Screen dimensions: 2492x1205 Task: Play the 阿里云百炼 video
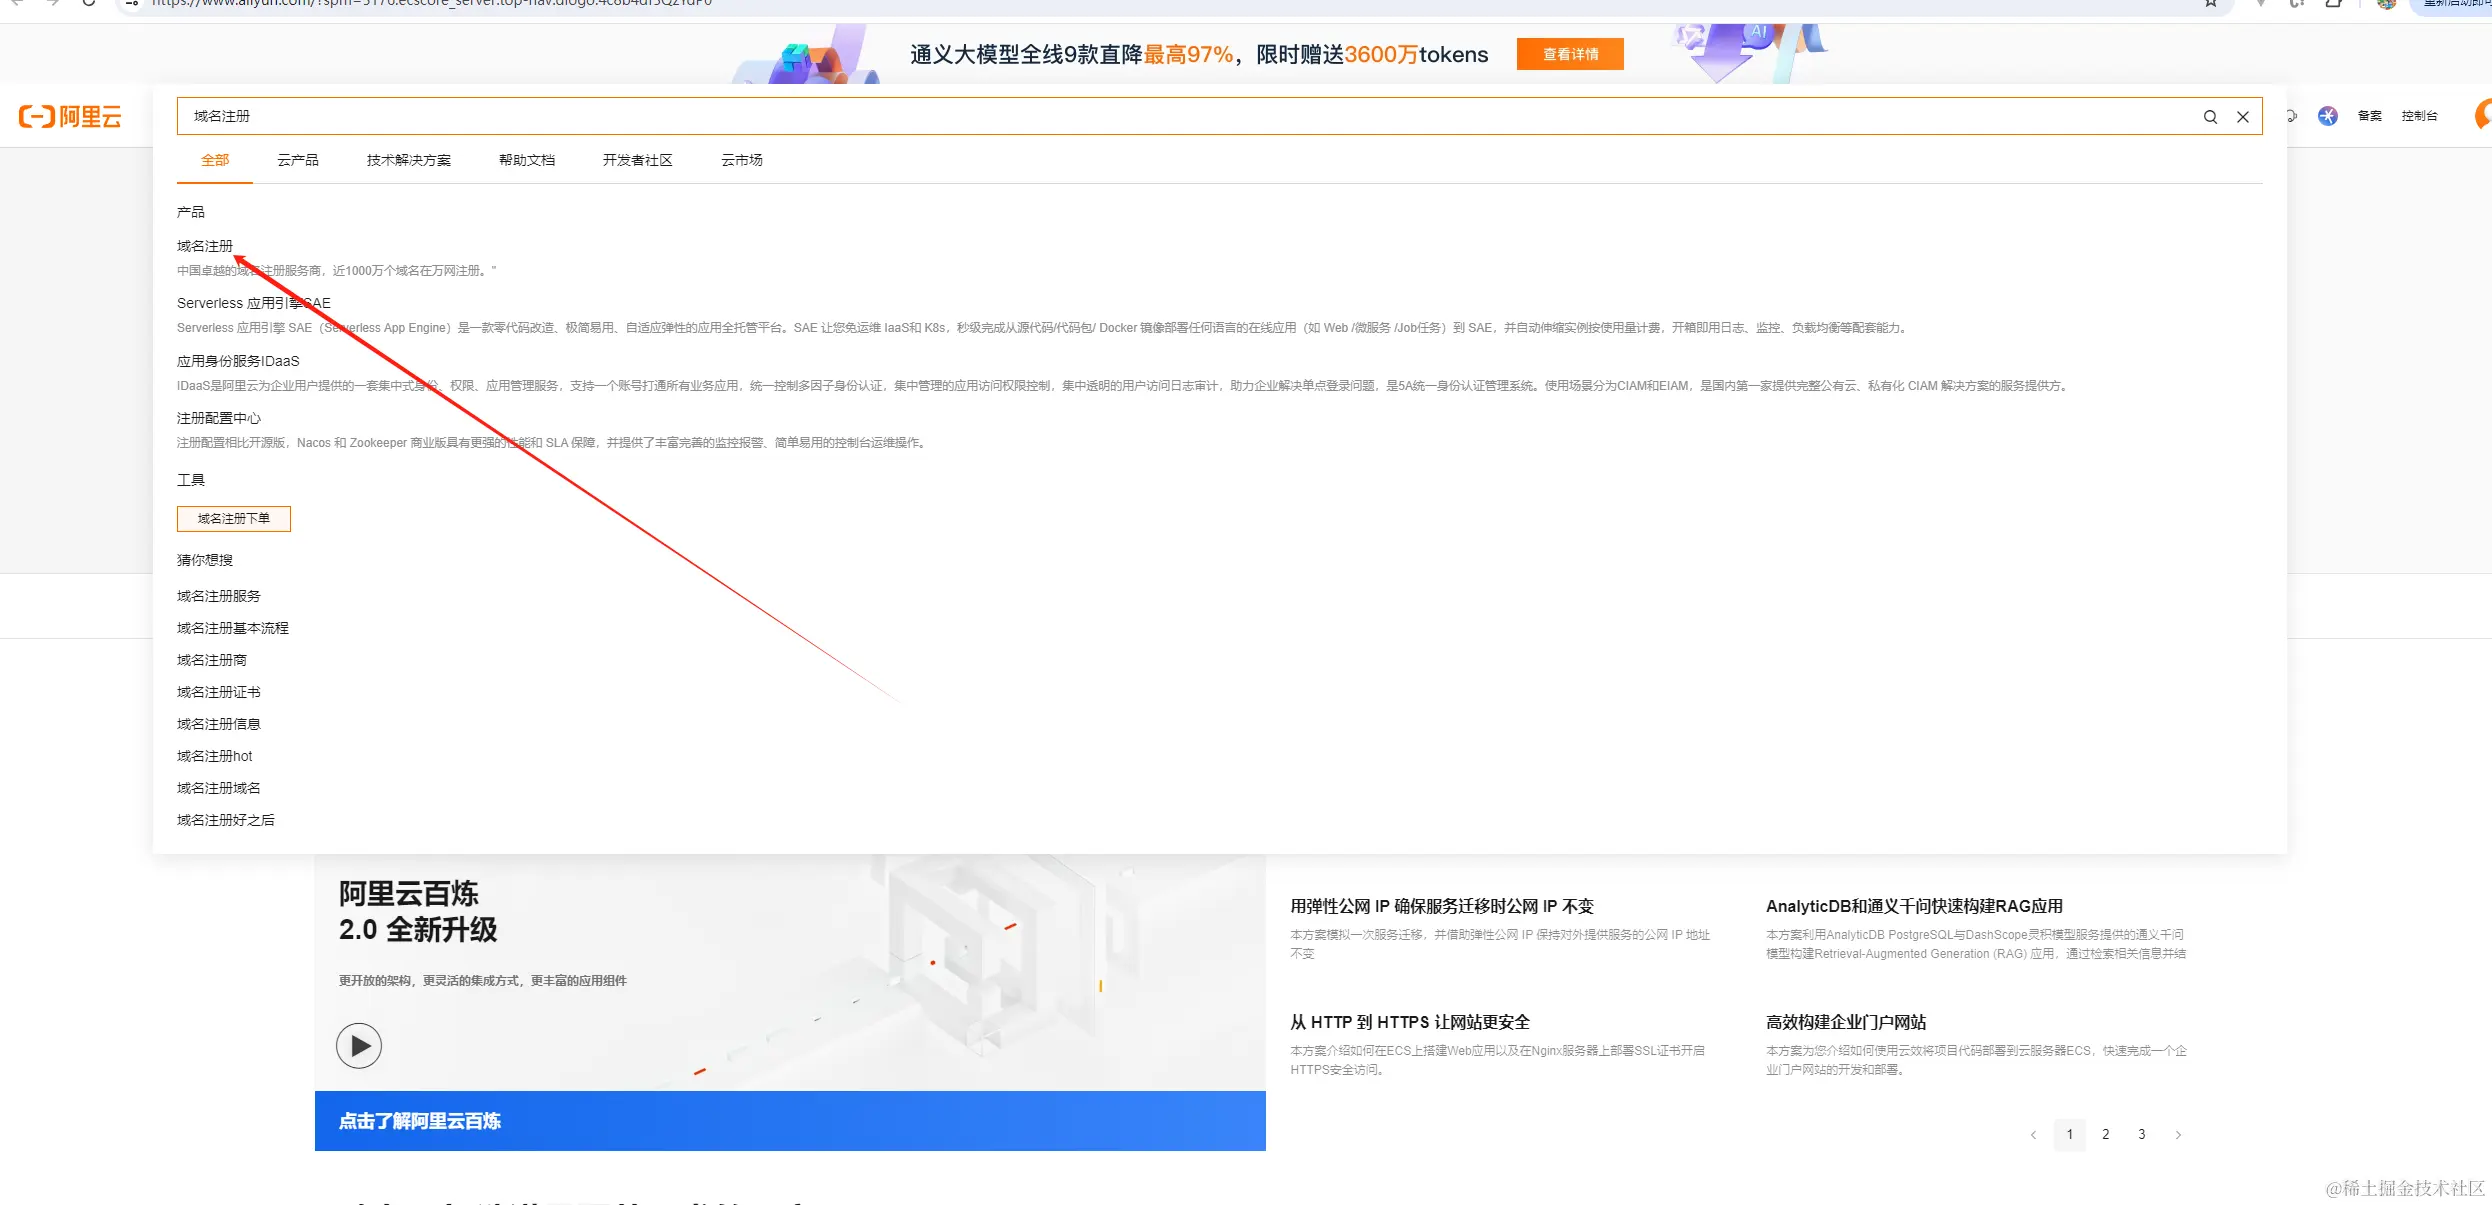pyautogui.click(x=359, y=1046)
